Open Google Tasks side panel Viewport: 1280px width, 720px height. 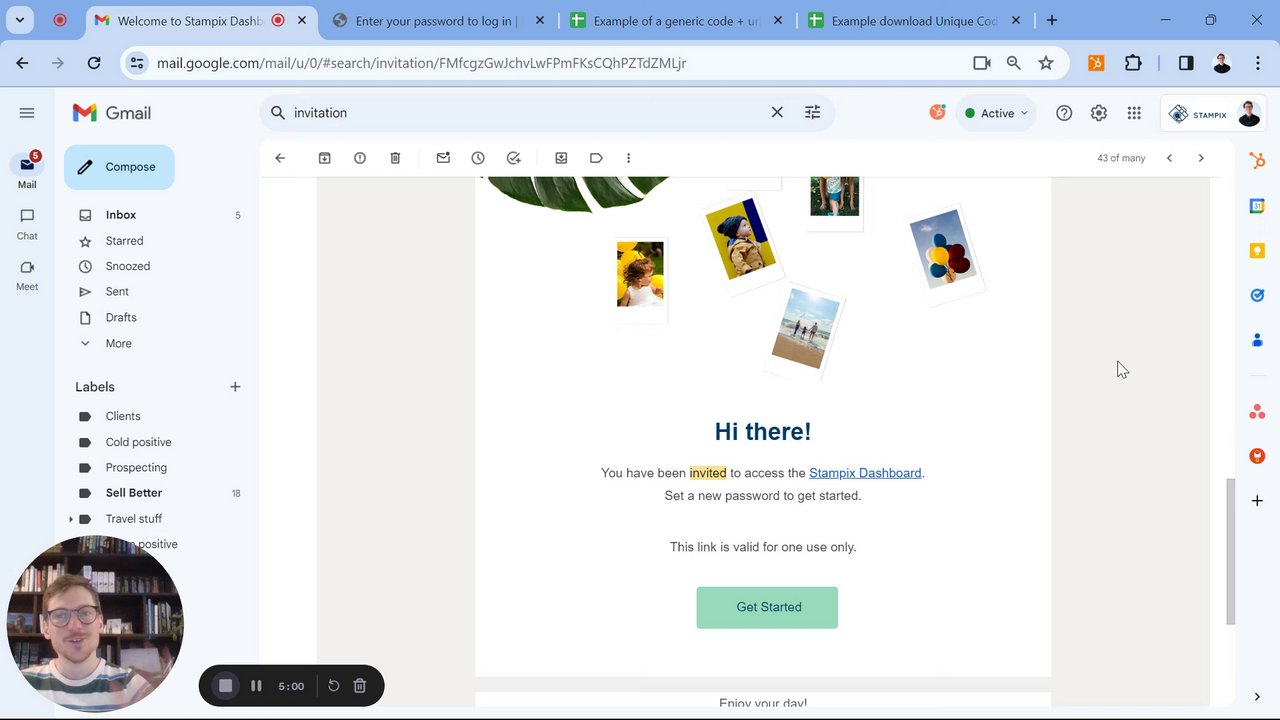click(x=1257, y=295)
